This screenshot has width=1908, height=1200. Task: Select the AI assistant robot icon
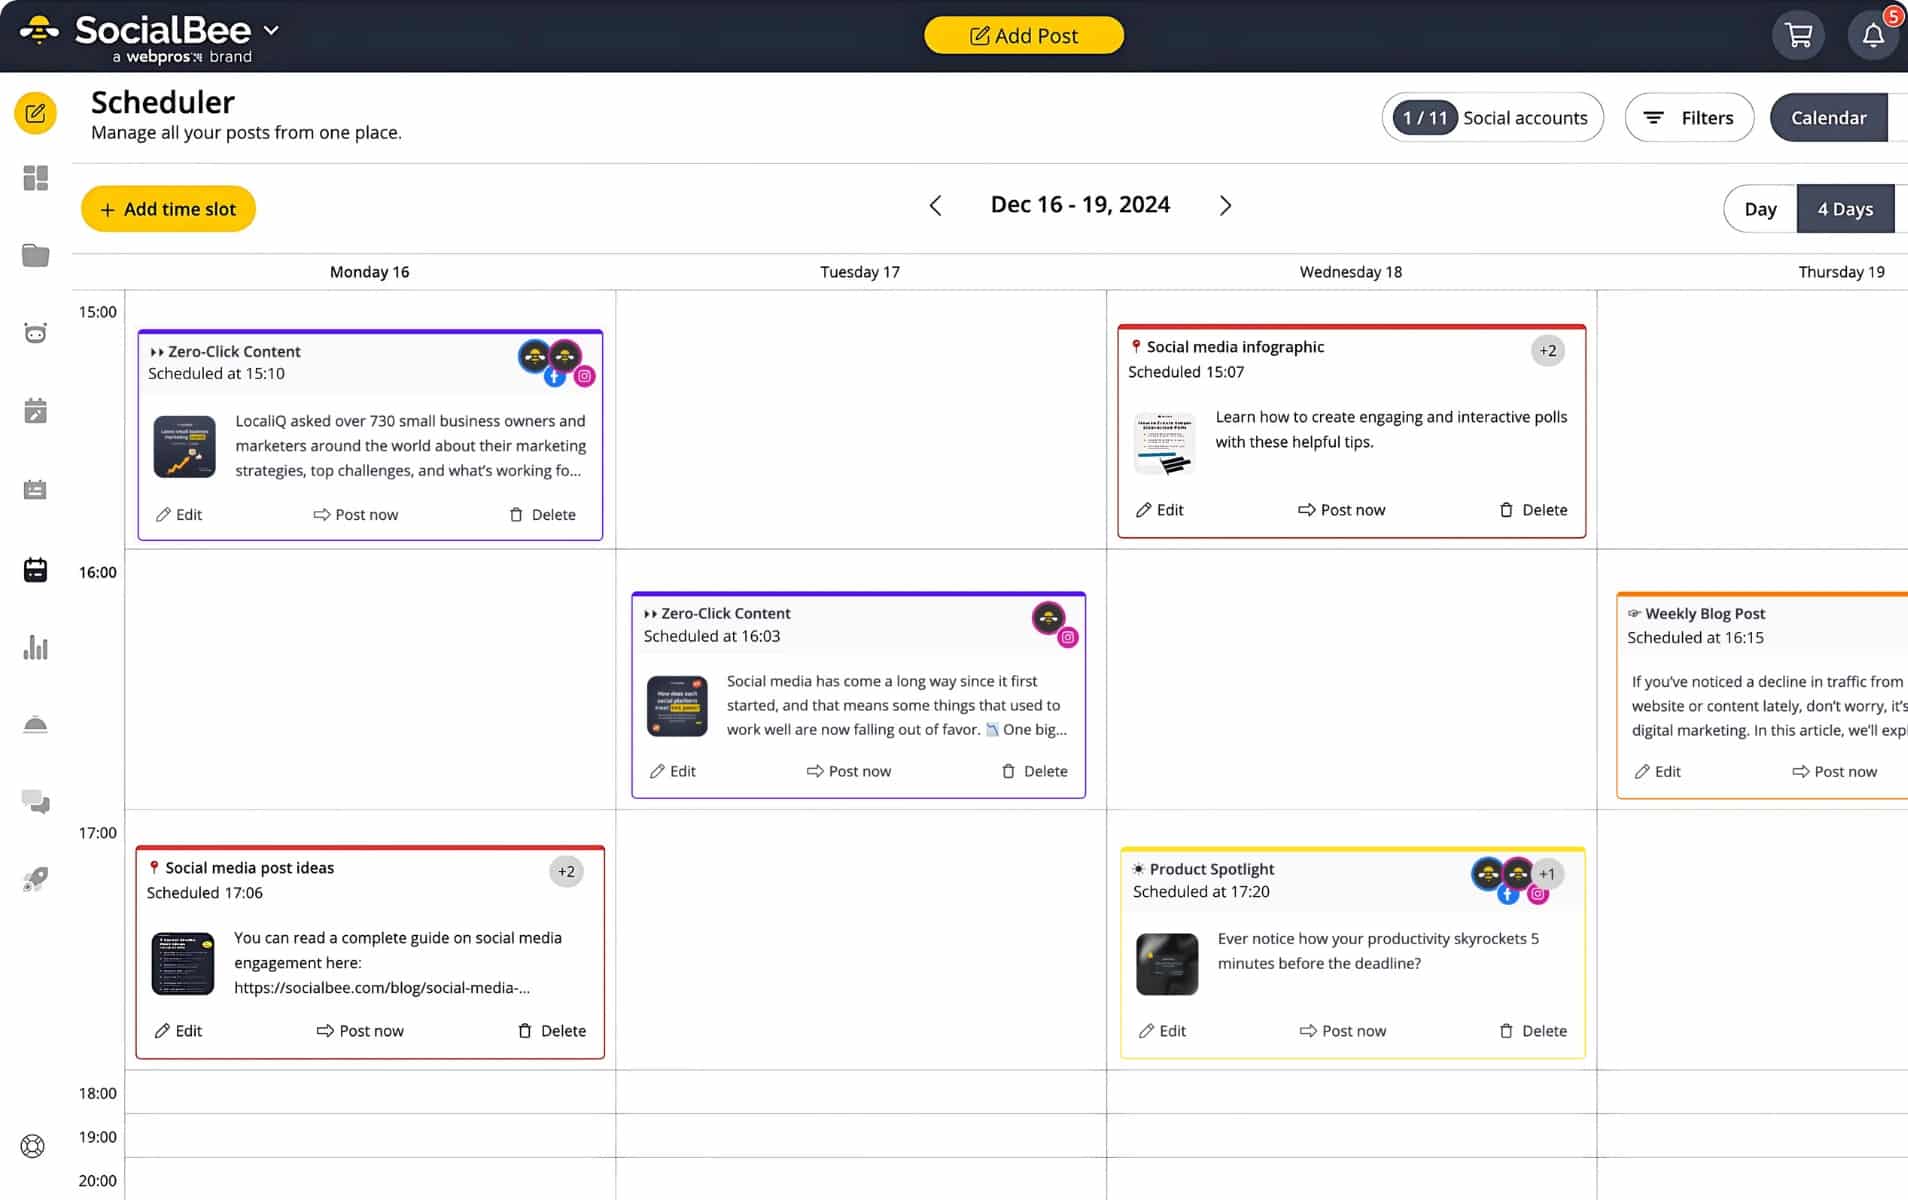[36, 332]
